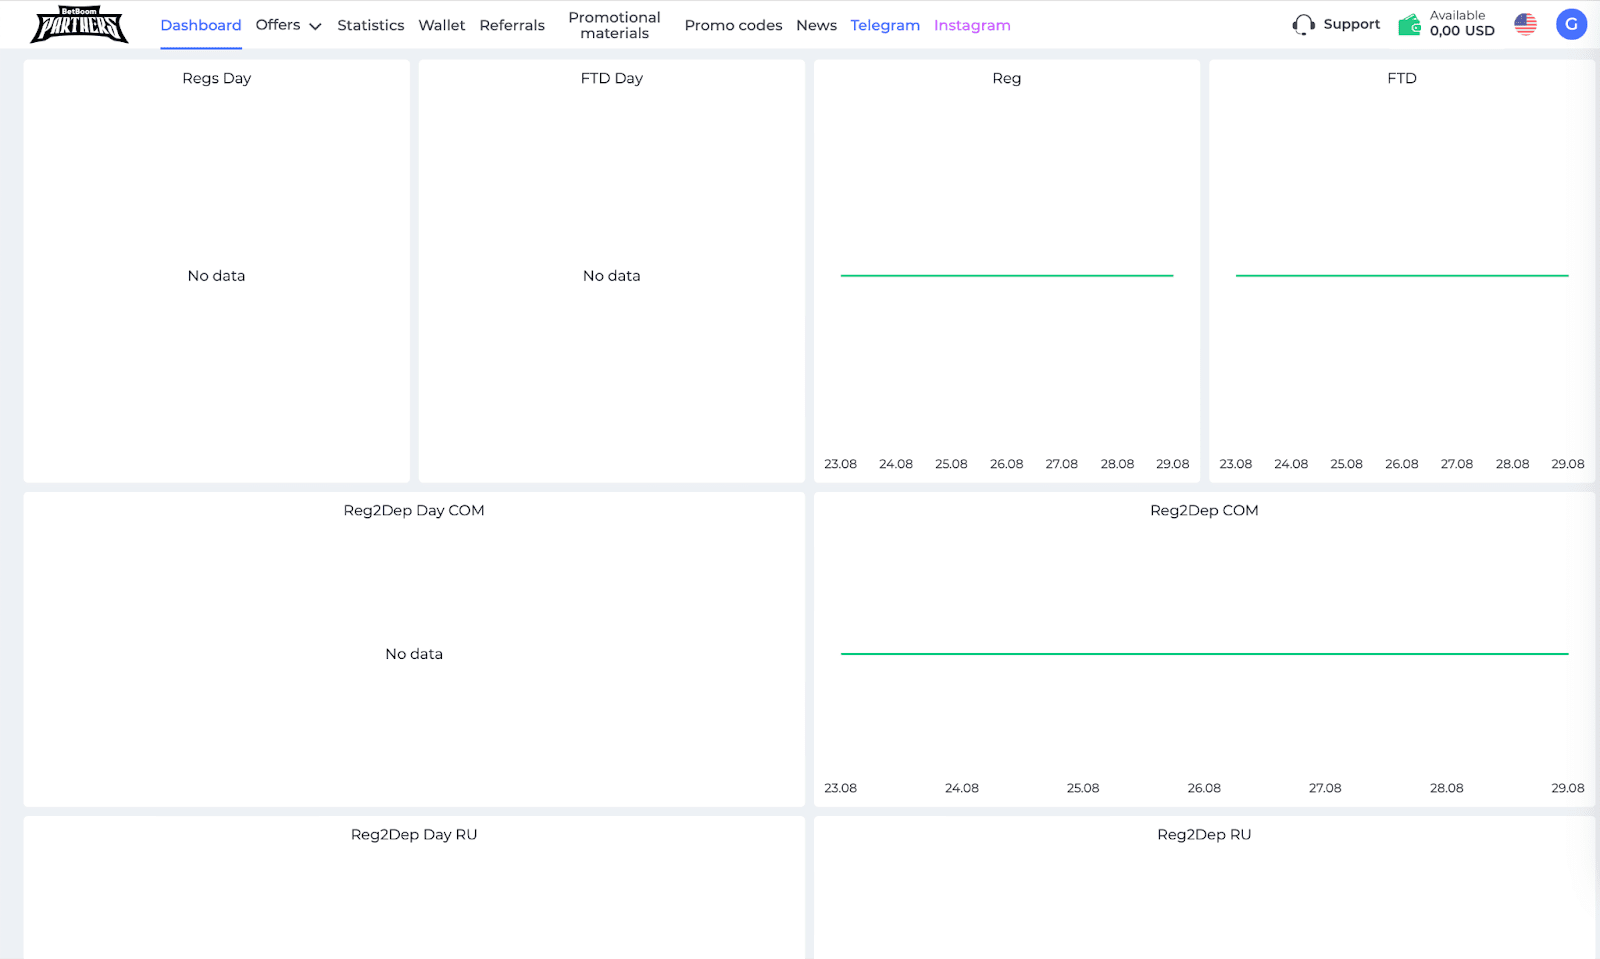
Task: Open the Promo codes page
Action: pos(733,25)
